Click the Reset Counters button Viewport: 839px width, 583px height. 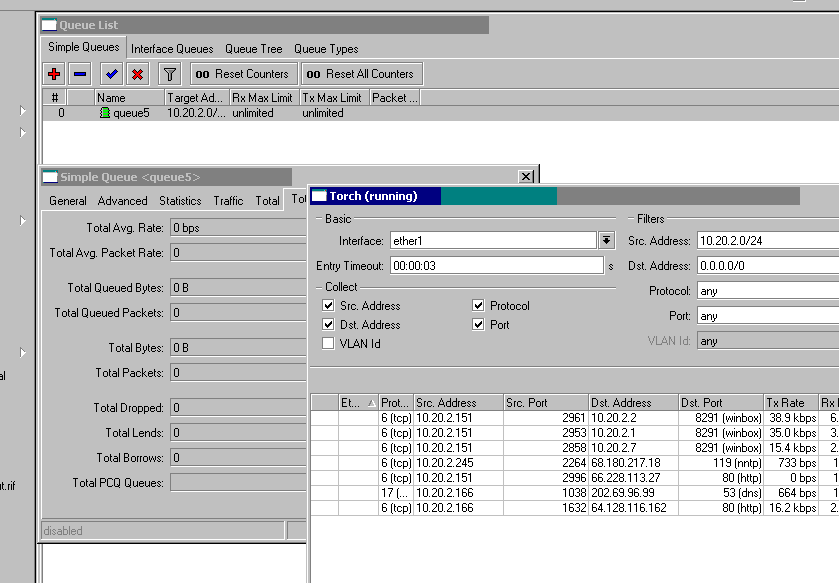coord(244,74)
